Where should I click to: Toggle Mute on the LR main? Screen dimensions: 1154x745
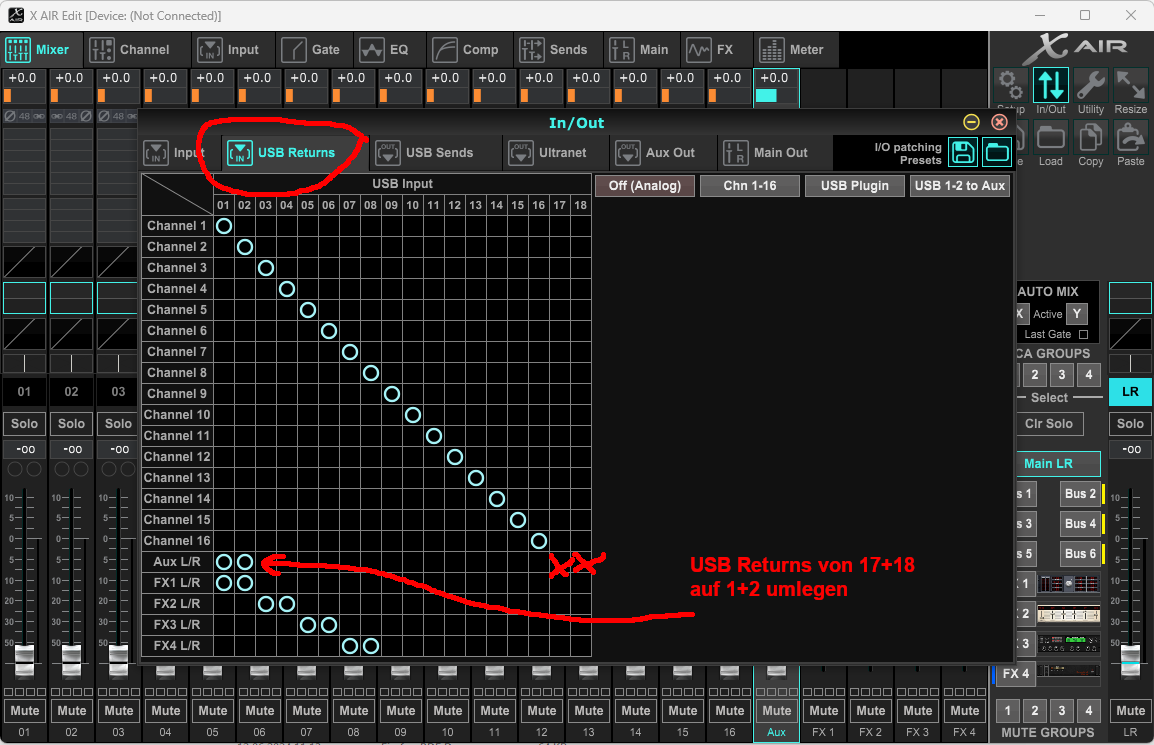(1130, 710)
